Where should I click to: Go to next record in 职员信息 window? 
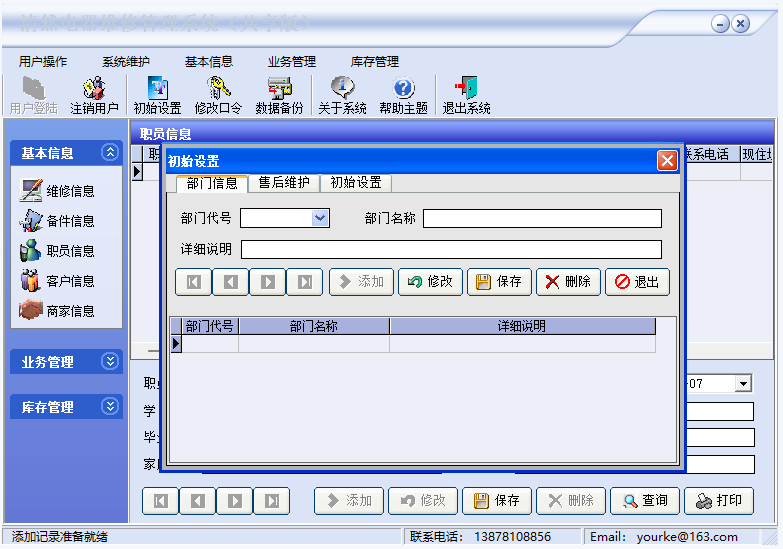pos(235,501)
